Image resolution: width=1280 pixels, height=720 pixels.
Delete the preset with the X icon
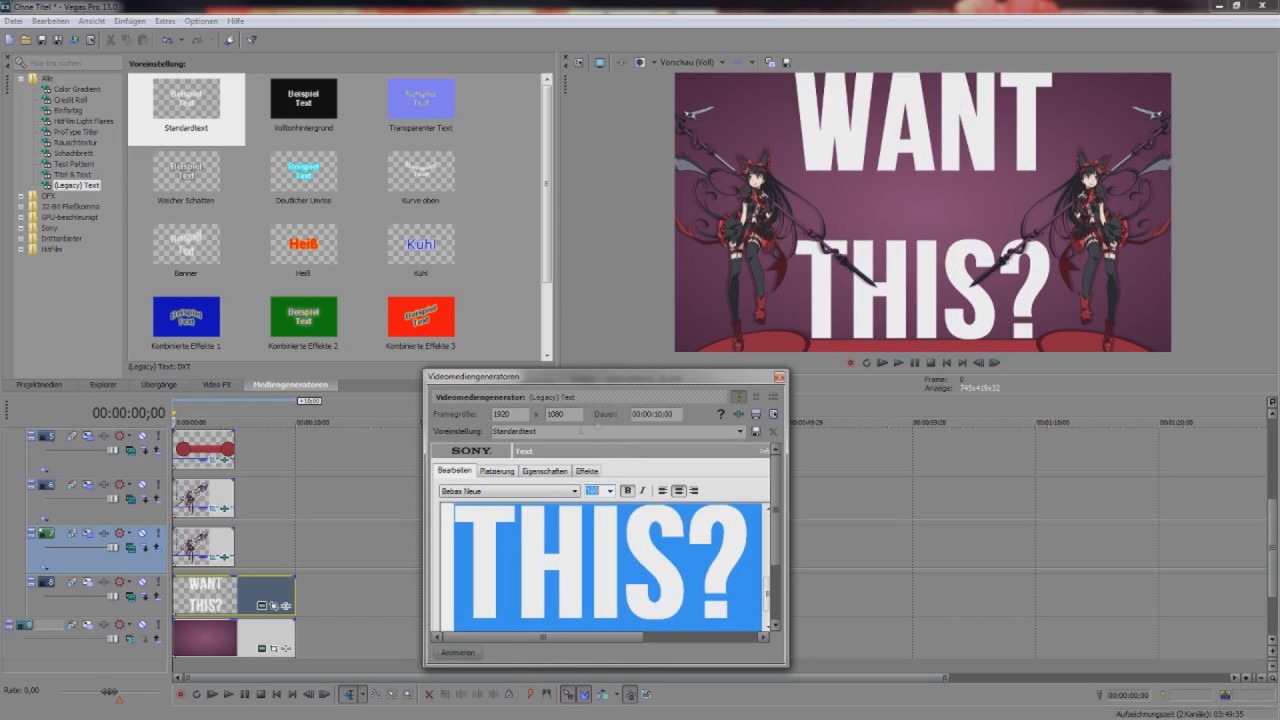click(x=772, y=431)
